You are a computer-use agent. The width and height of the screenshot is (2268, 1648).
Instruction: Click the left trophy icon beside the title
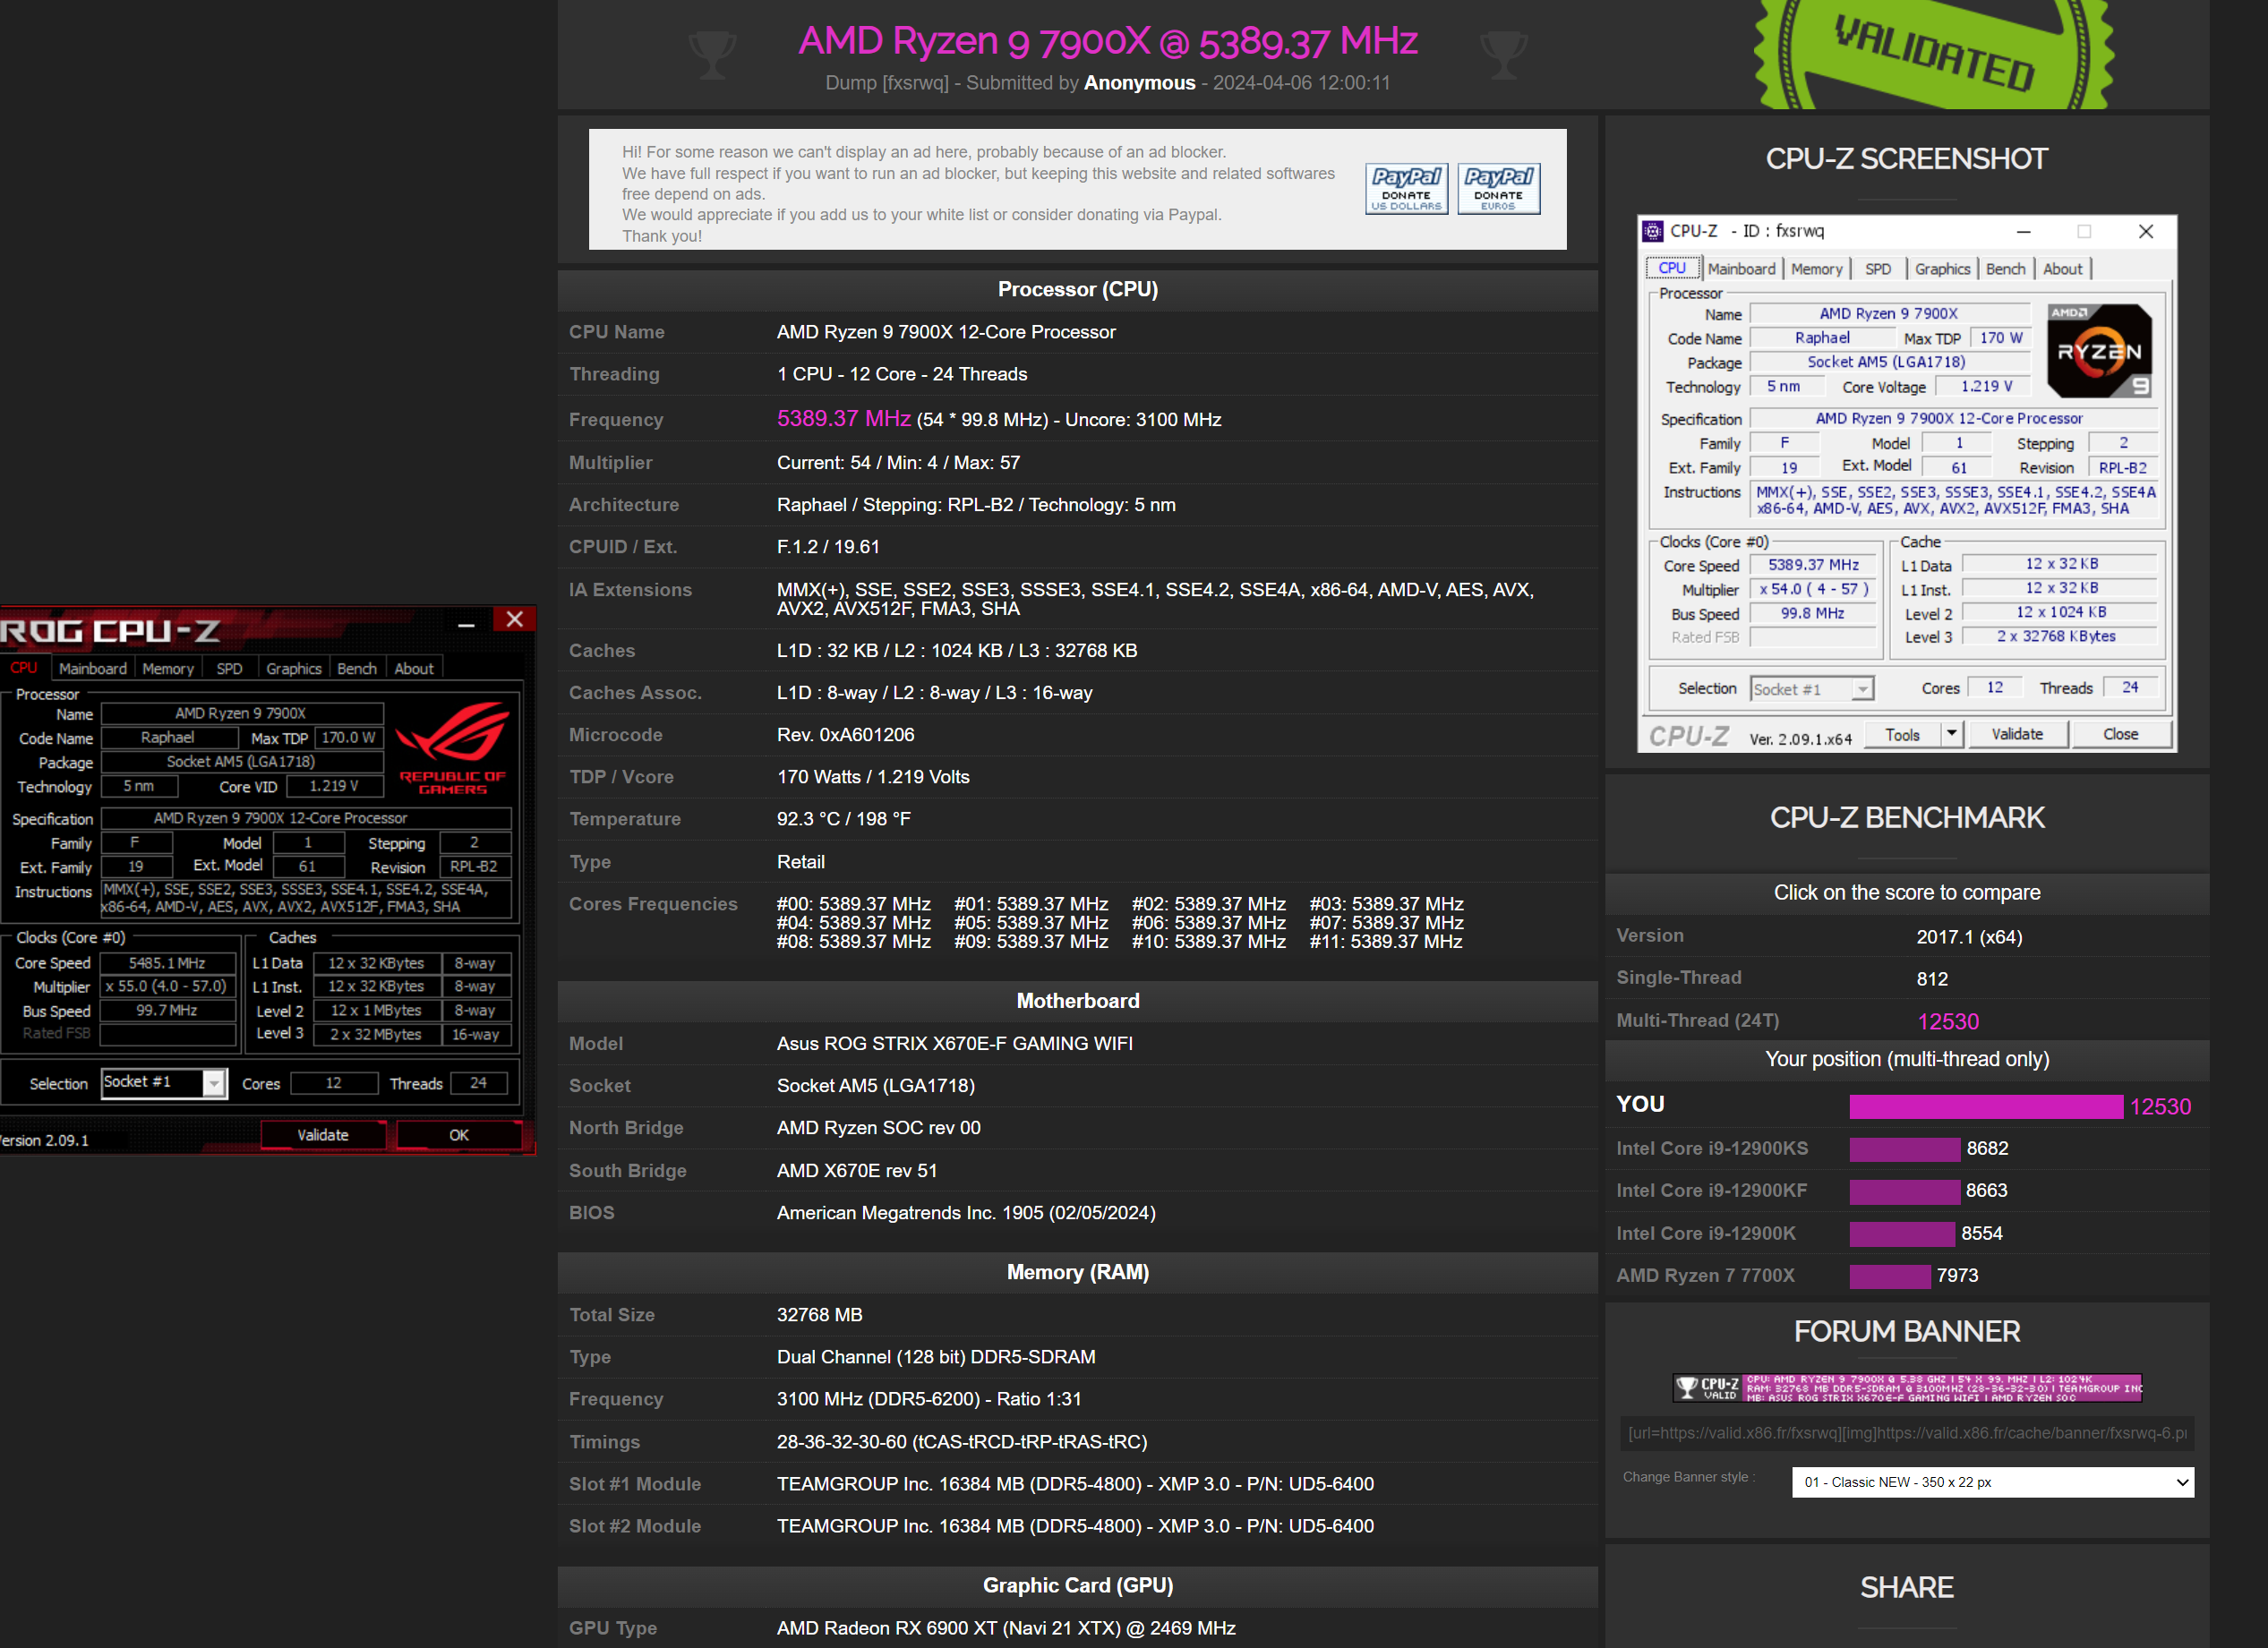coord(712,55)
